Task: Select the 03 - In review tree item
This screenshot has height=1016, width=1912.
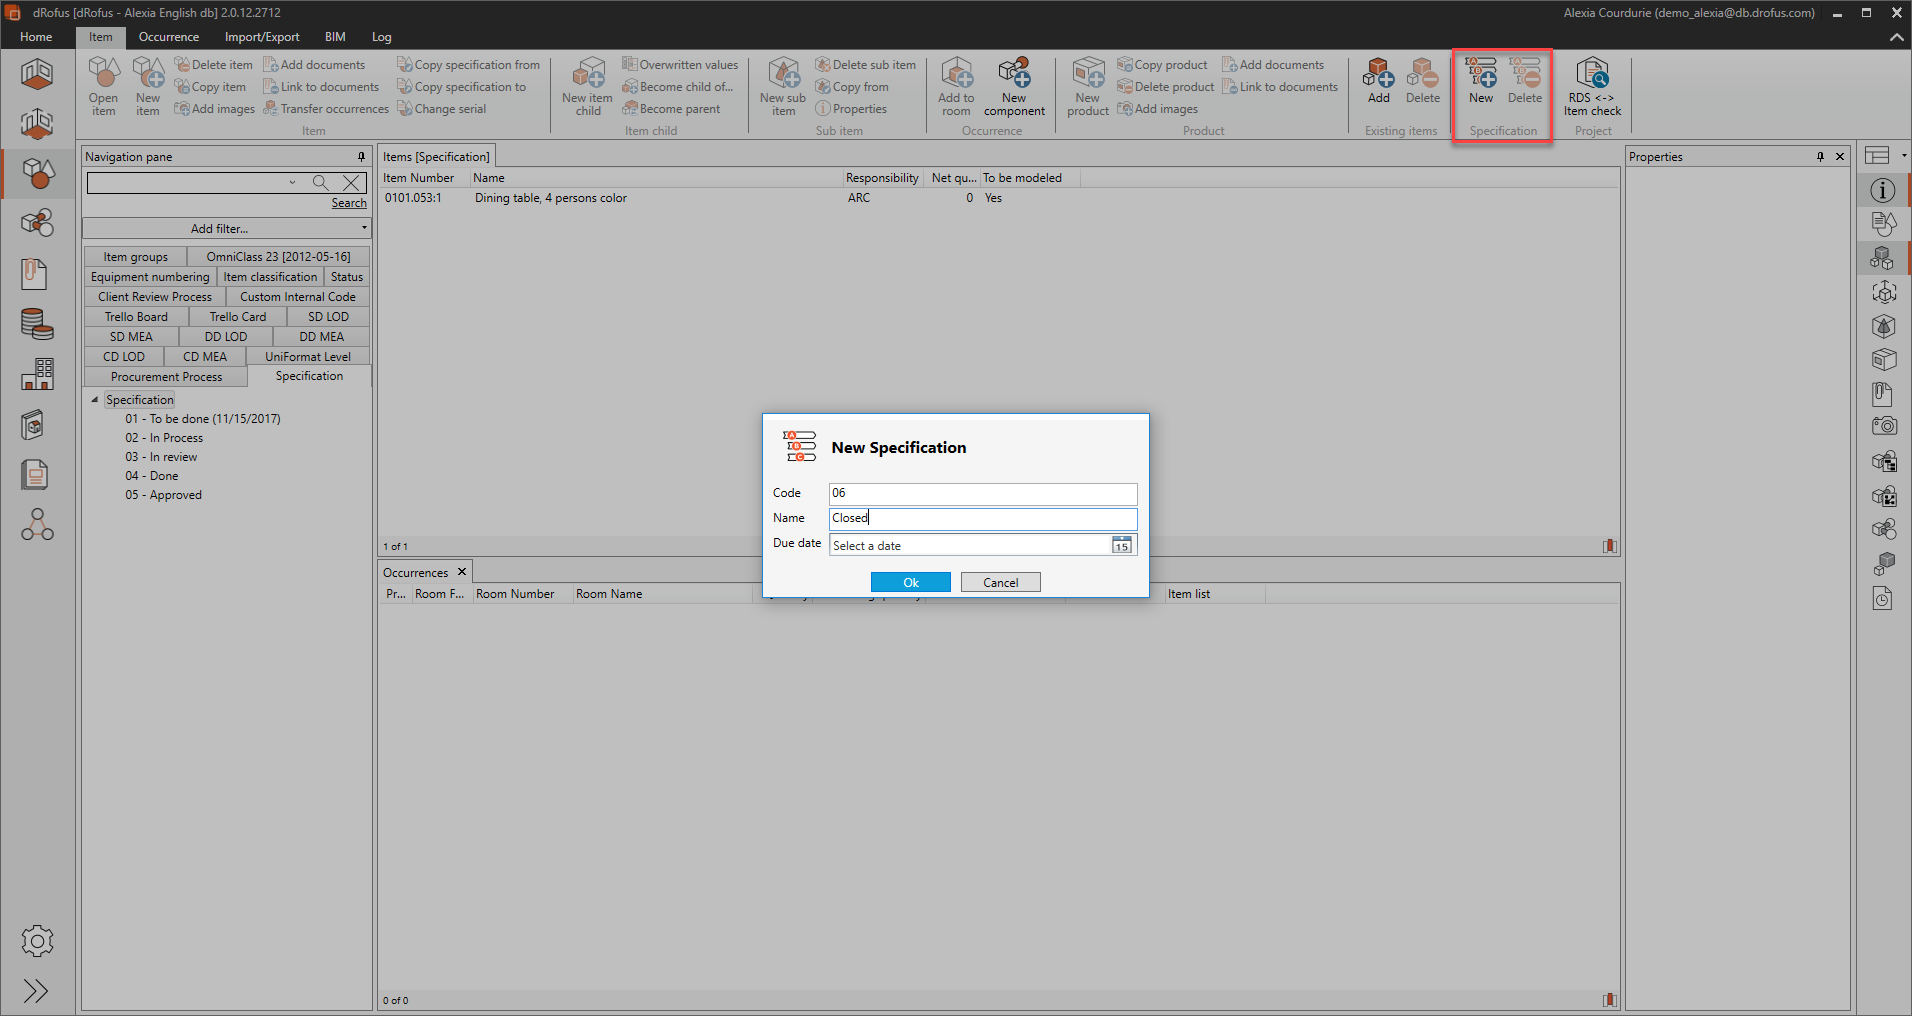Action: [x=161, y=457]
